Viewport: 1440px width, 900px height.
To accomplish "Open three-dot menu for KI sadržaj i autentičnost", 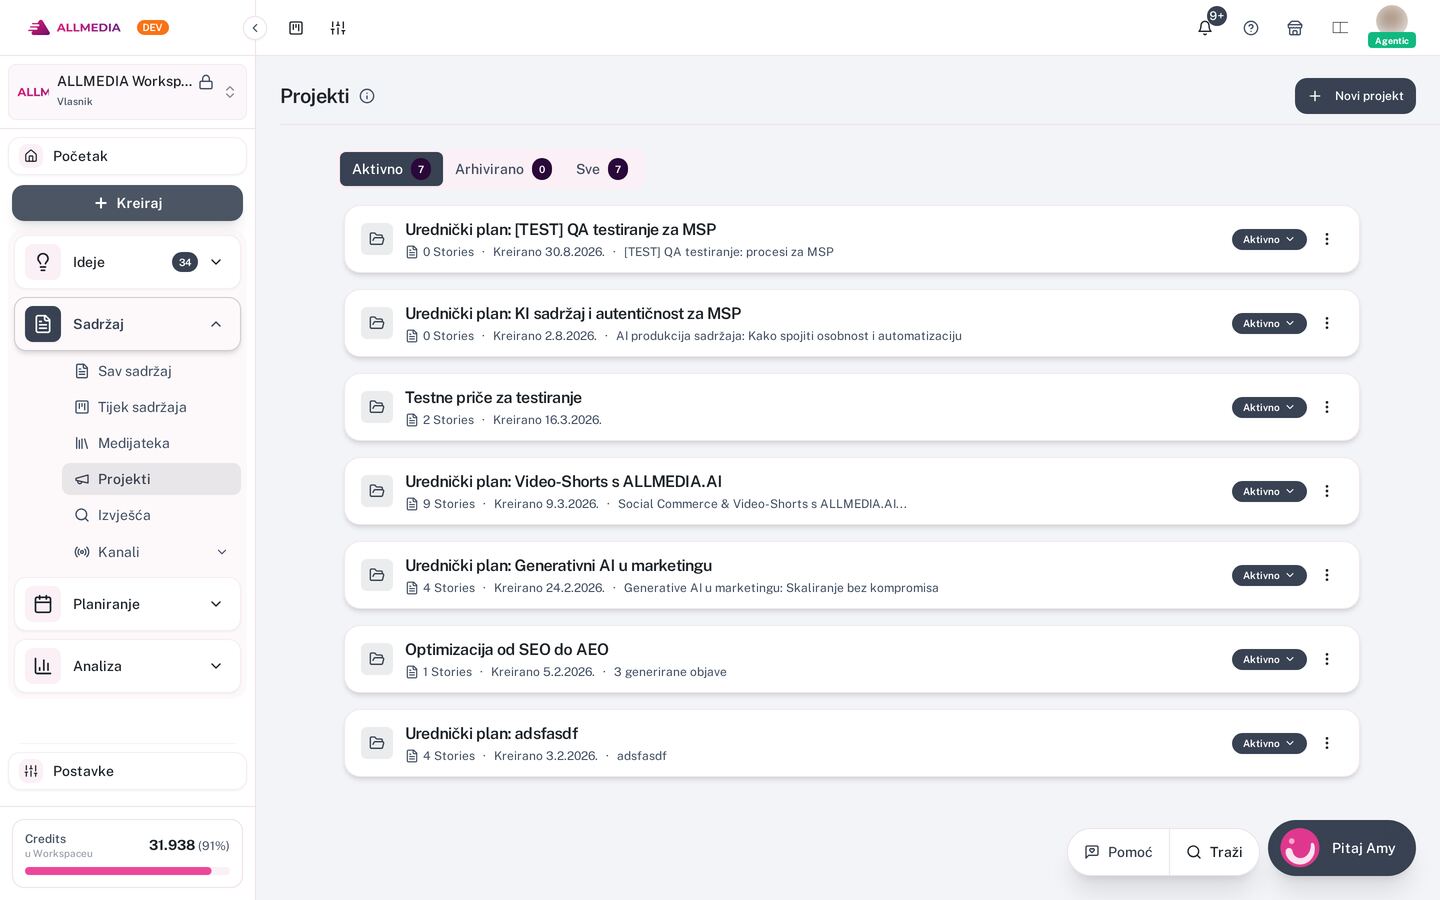I will pyautogui.click(x=1327, y=323).
